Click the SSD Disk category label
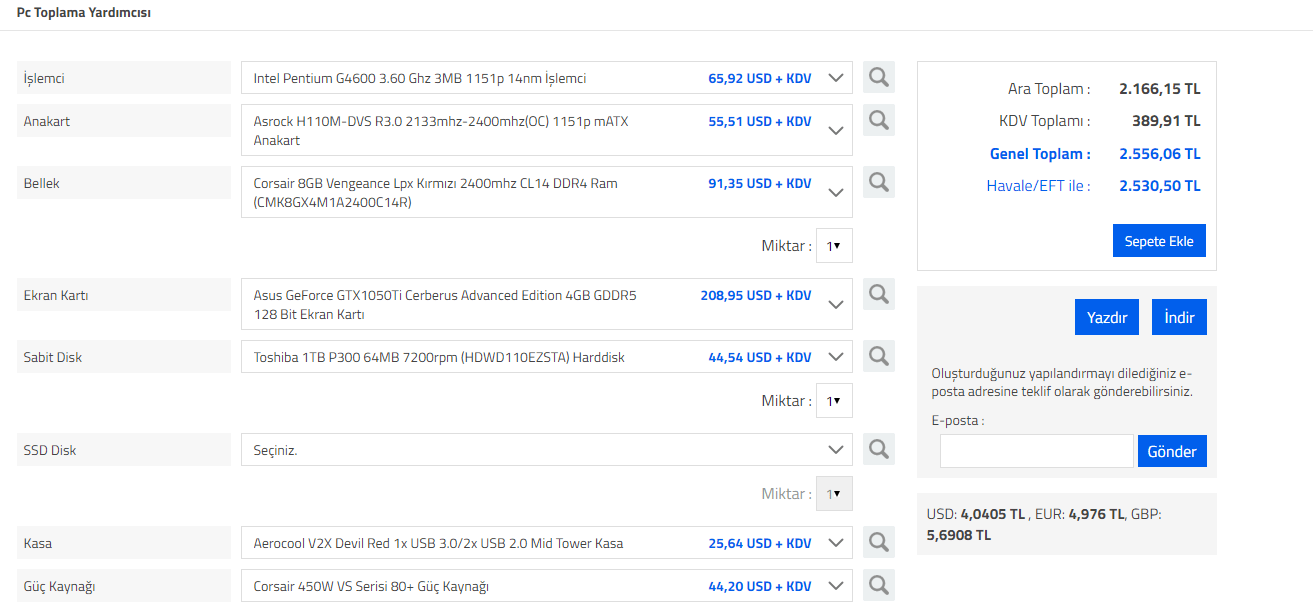 click(x=124, y=450)
